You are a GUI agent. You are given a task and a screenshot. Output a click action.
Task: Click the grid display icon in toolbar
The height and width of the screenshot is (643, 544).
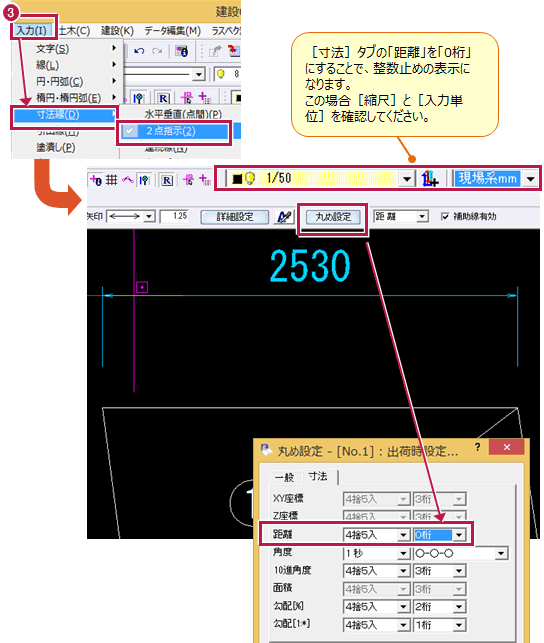pyautogui.click(x=112, y=180)
